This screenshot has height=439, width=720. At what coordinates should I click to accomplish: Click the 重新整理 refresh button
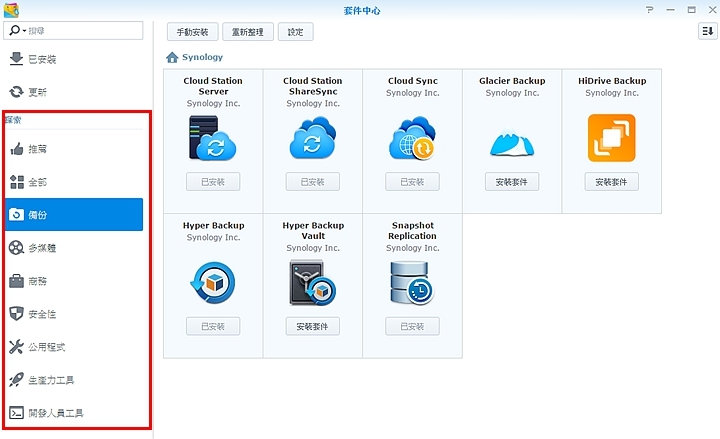(x=248, y=32)
